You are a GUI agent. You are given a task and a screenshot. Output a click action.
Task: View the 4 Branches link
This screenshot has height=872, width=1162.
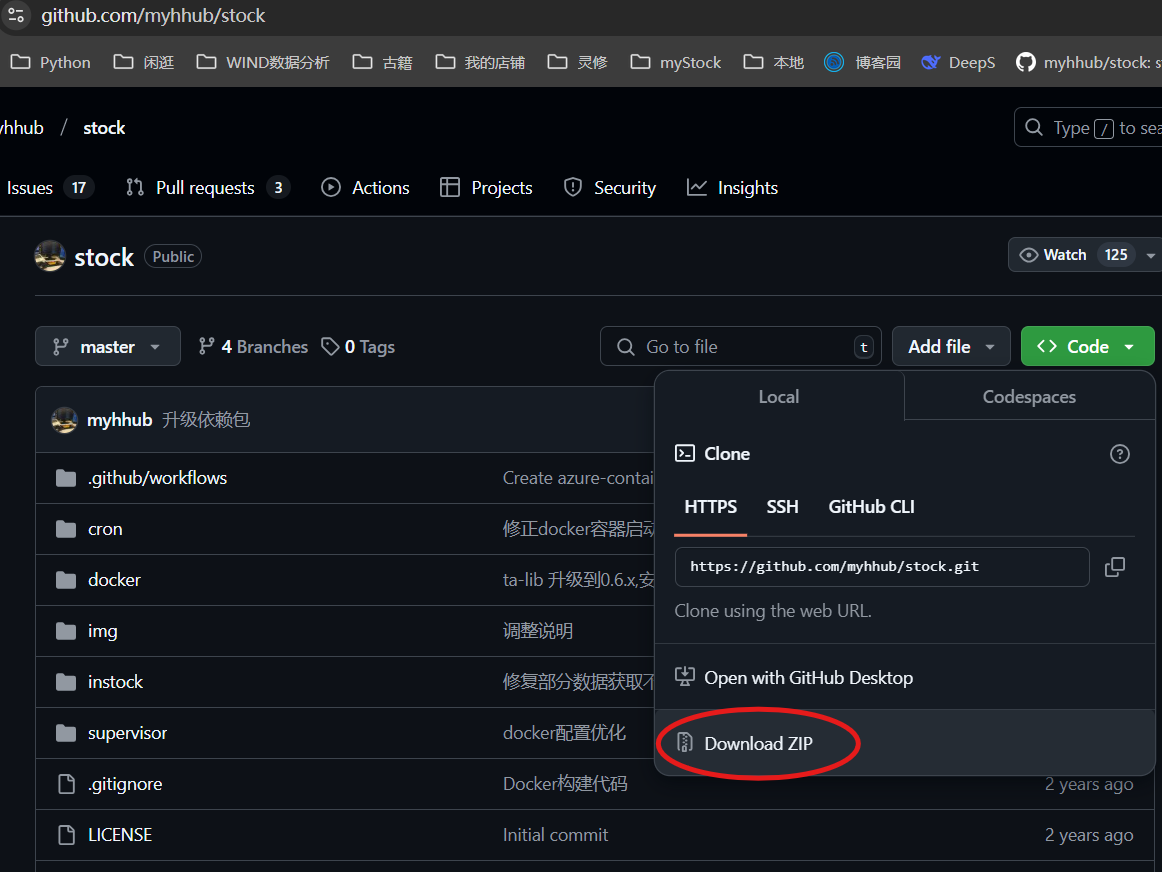pos(253,347)
